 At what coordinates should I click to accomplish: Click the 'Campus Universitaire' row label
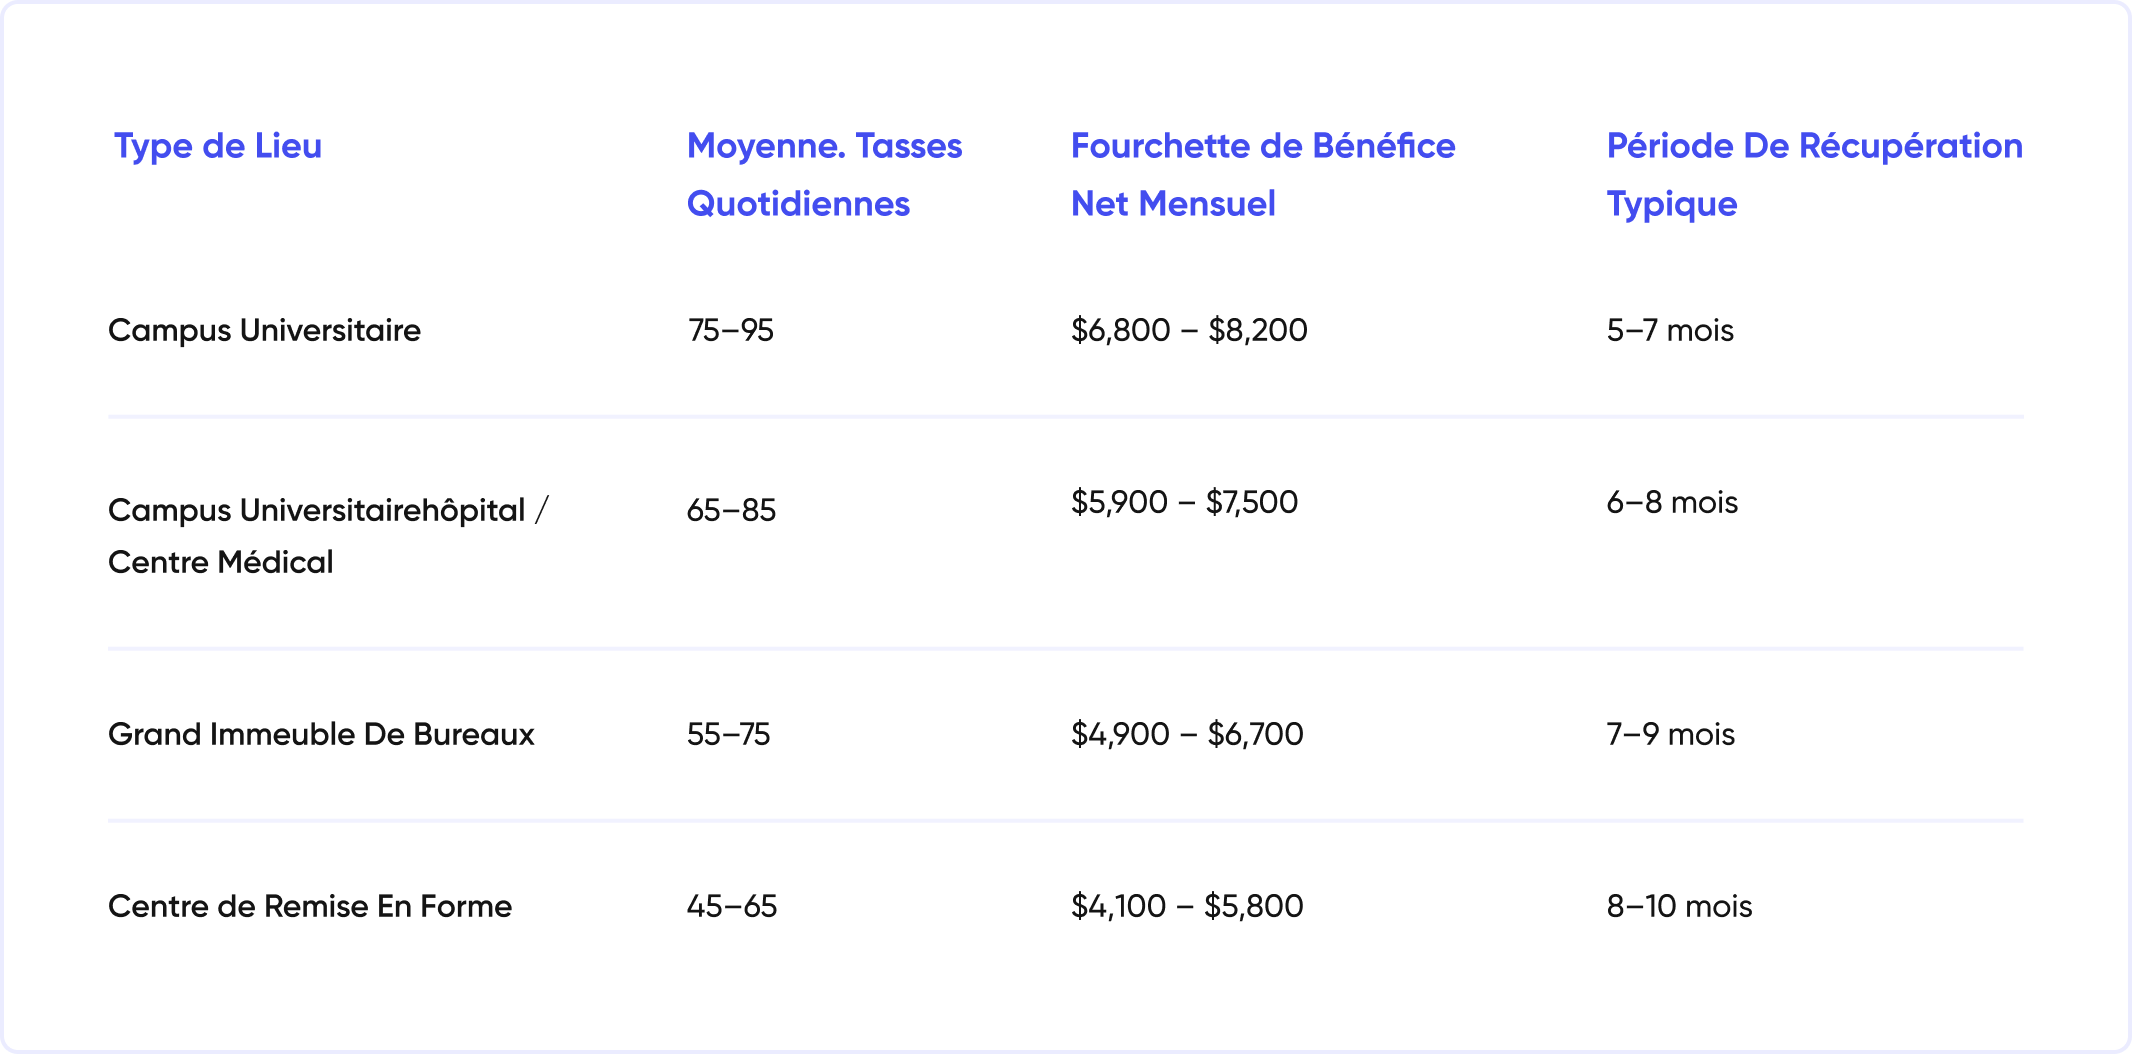coord(264,330)
